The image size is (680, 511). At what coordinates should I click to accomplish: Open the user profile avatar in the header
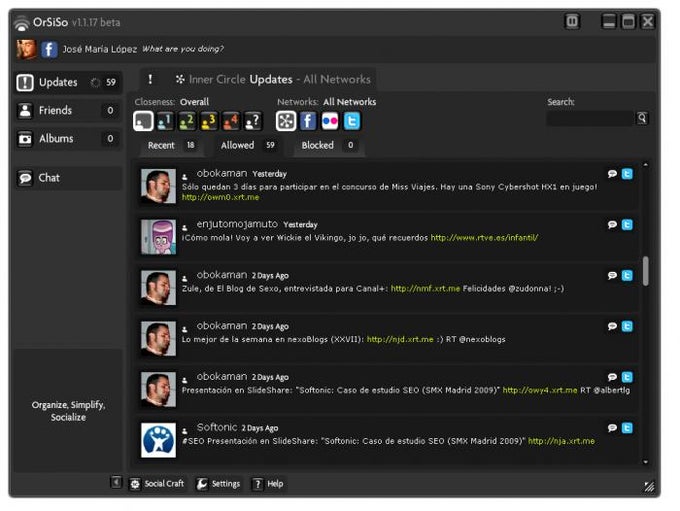click(26, 49)
